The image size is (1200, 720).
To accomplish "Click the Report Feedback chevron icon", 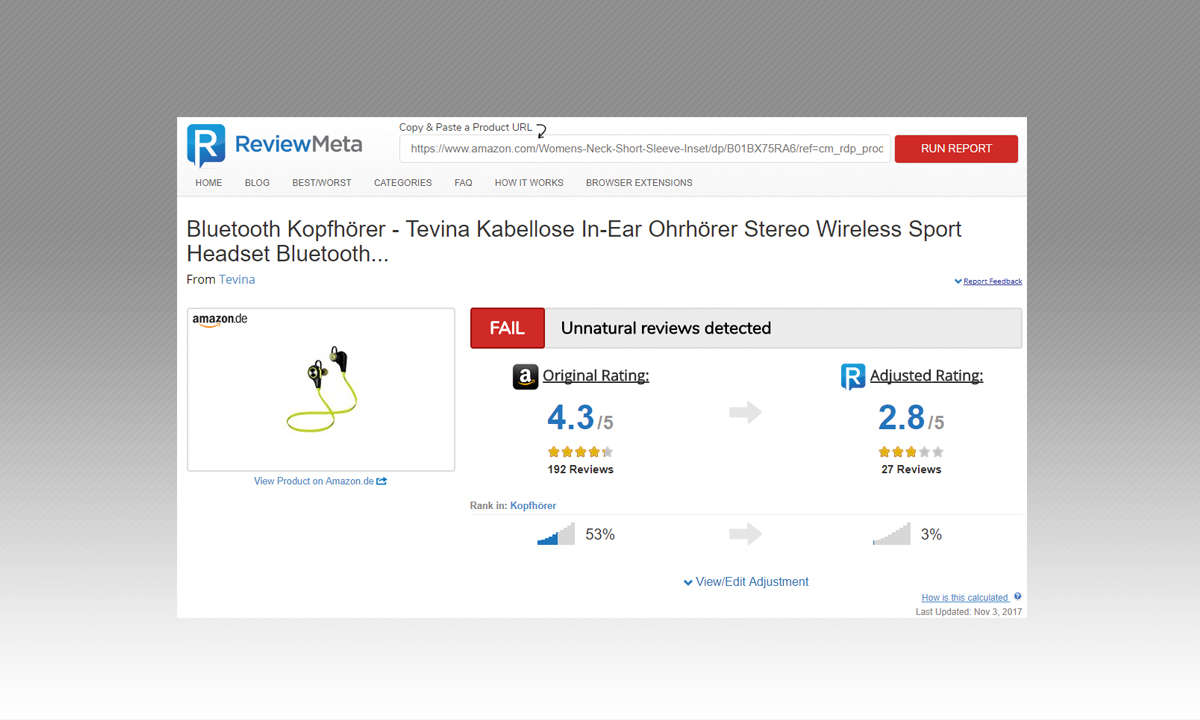I will (958, 282).
